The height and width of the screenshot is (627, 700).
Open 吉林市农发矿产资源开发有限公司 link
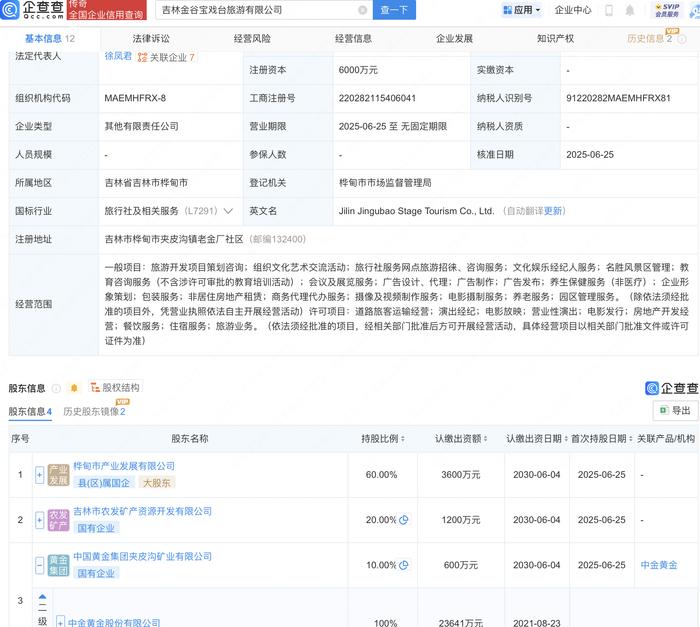[142, 511]
